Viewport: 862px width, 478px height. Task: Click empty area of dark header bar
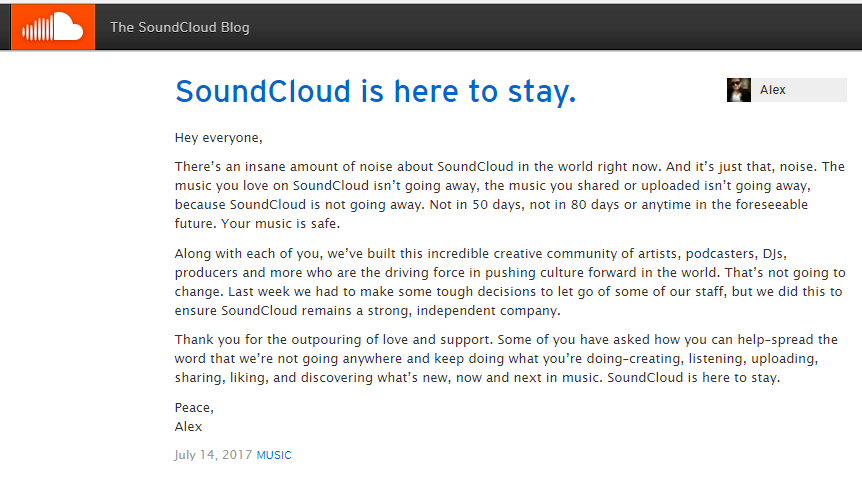(x=550, y=27)
